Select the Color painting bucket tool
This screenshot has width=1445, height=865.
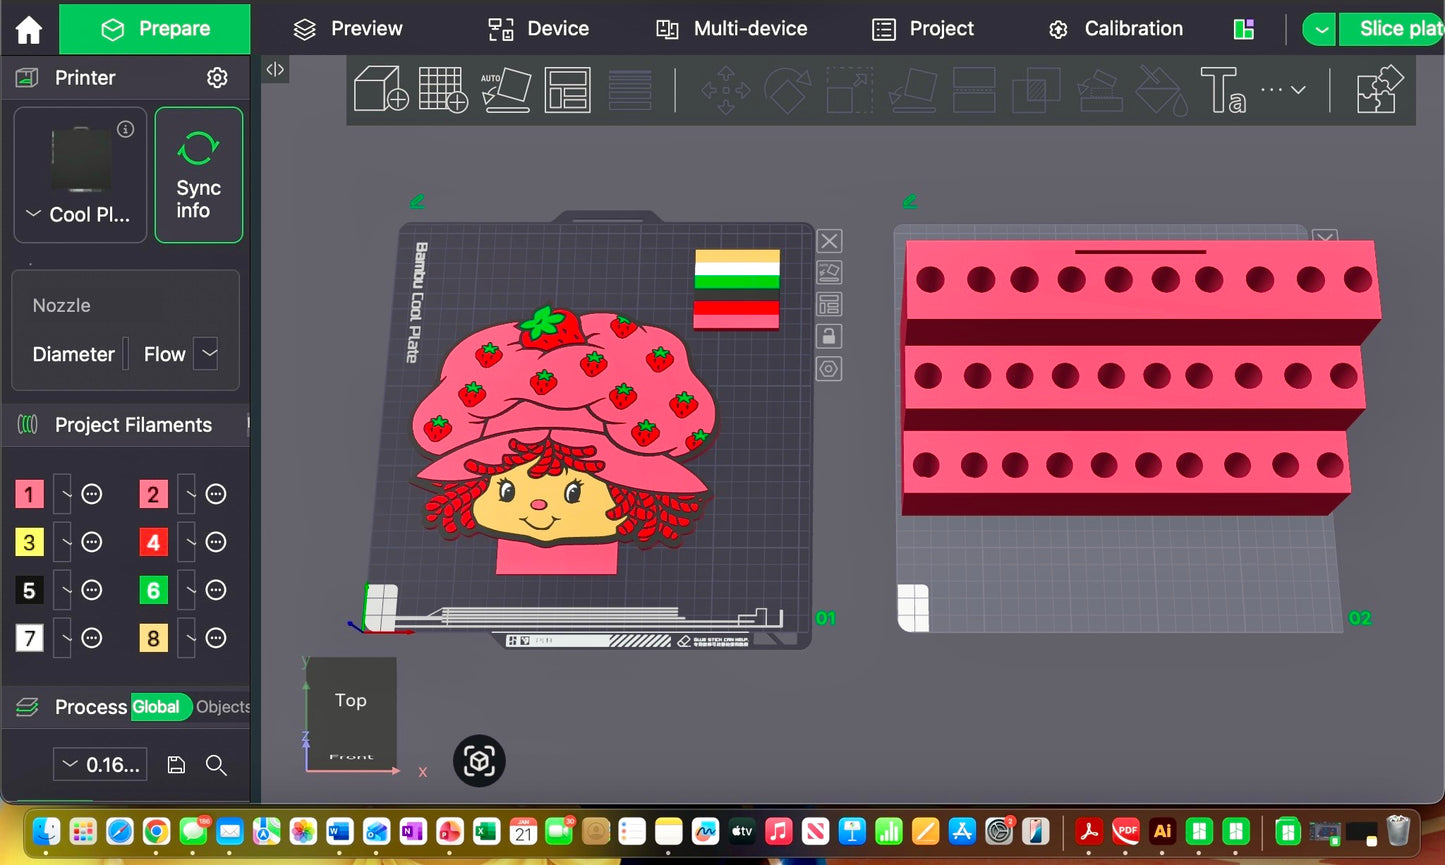point(1162,90)
